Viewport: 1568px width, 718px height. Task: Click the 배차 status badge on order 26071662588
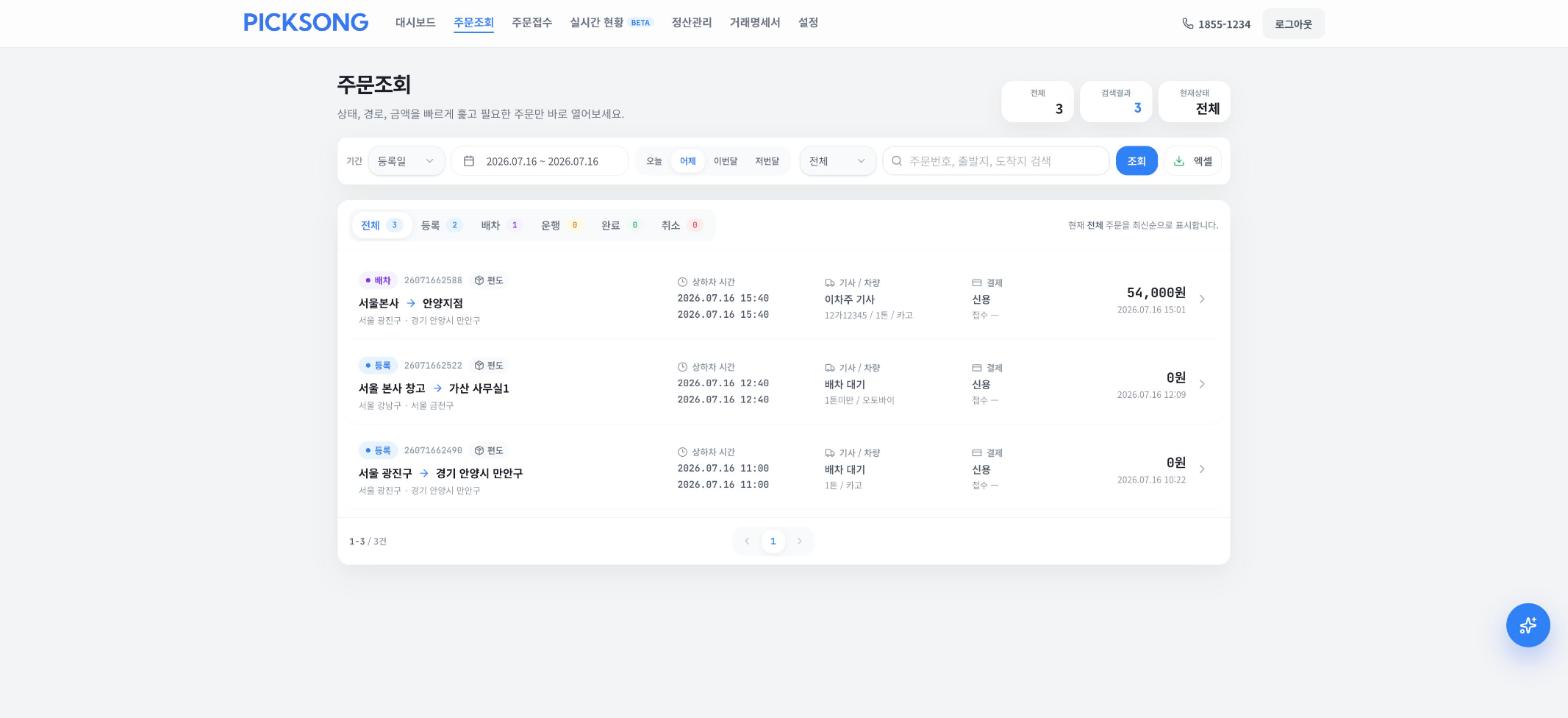[x=378, y=281]
